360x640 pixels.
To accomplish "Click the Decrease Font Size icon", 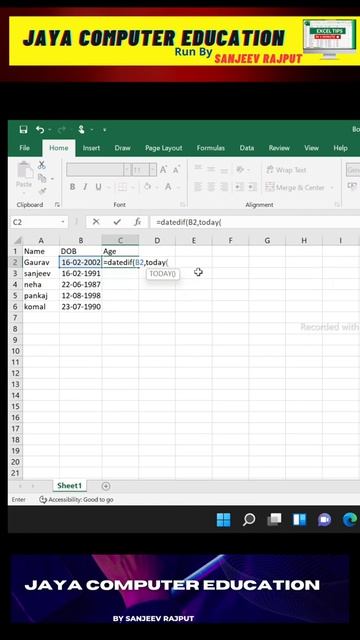I will 176,170.
